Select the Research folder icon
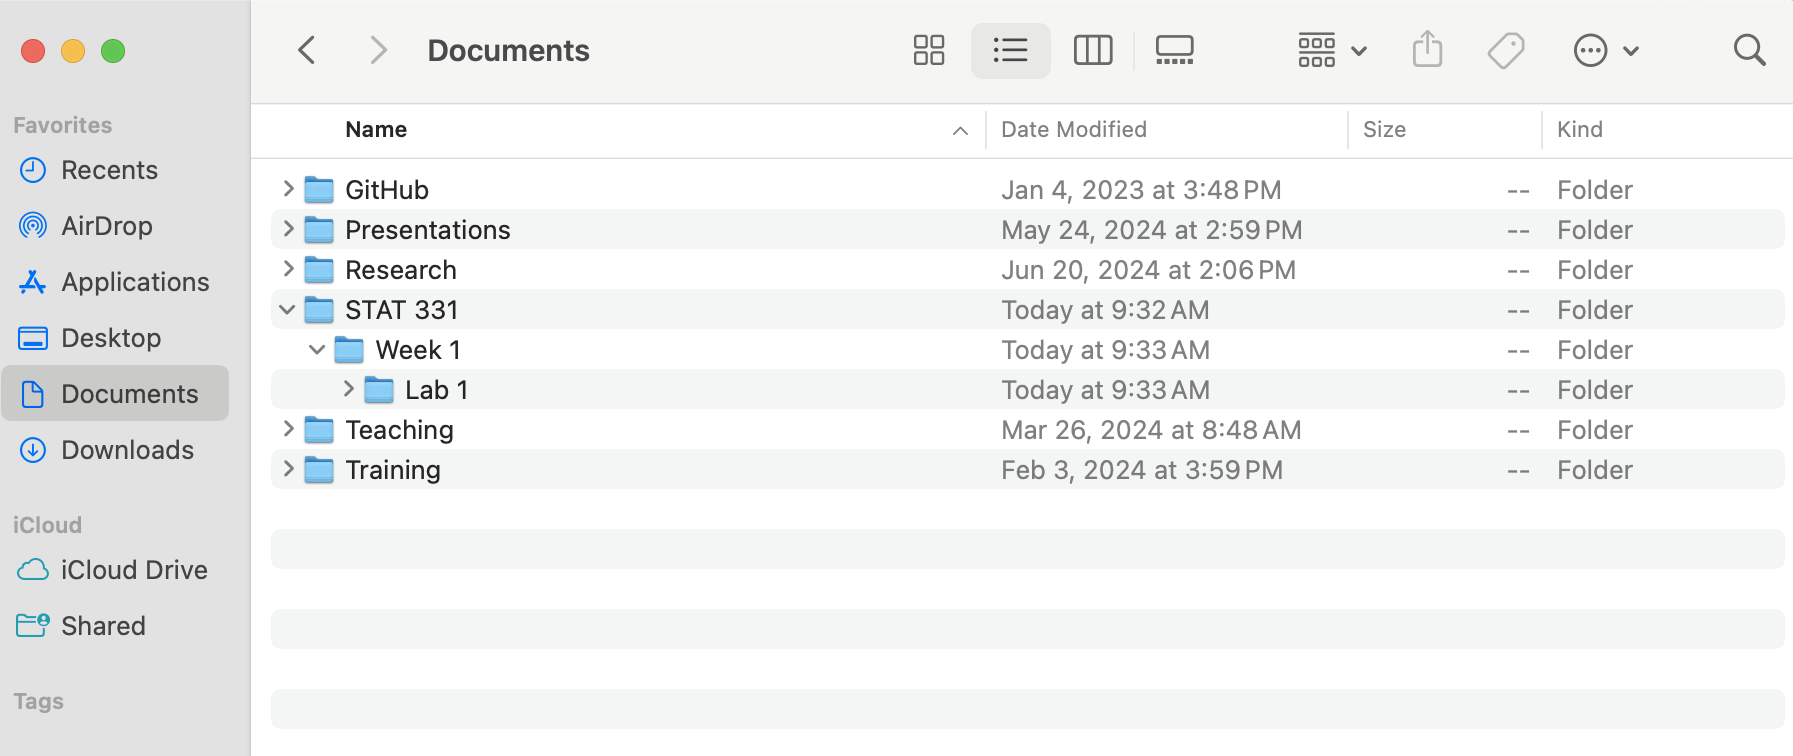The height and width of the screenshot is (756, 1793). pyautogui.click(x=319, y=269)
